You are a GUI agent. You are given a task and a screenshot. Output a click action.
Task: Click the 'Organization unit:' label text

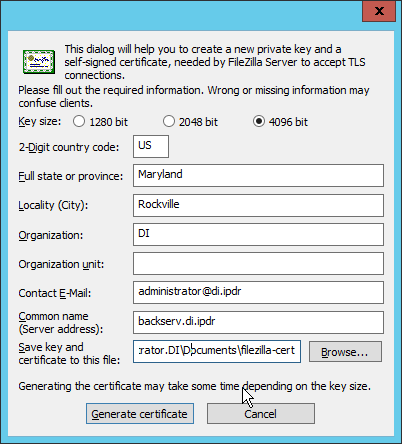point(61,264)
